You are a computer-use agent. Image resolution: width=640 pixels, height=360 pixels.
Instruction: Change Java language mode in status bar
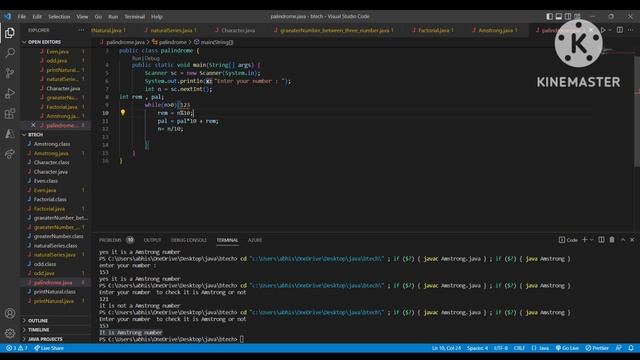click(x=540, y=348)
